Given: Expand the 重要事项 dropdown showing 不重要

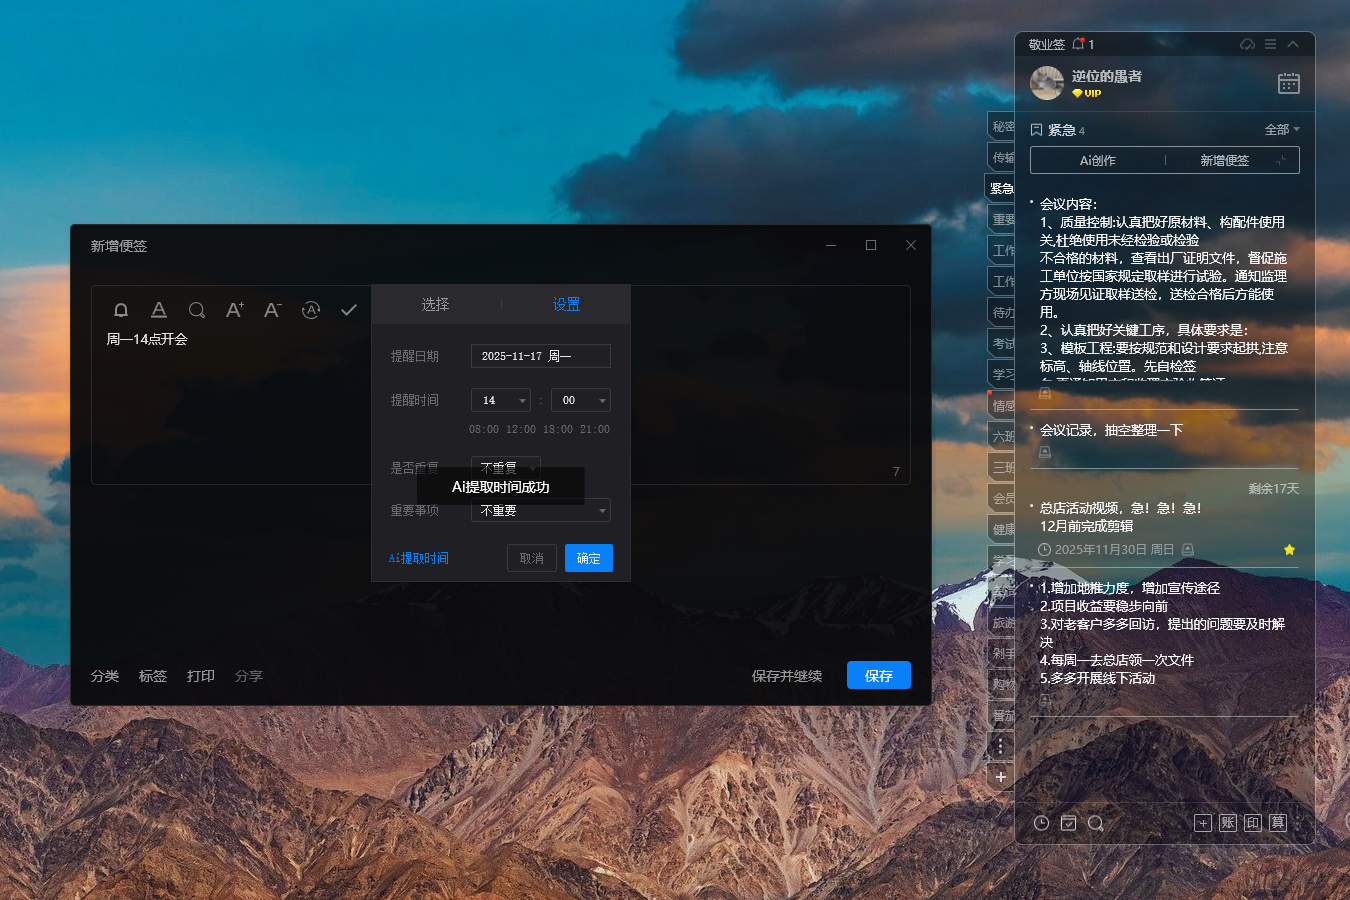Looking at the screenshot, I should [x=540, y=511].
